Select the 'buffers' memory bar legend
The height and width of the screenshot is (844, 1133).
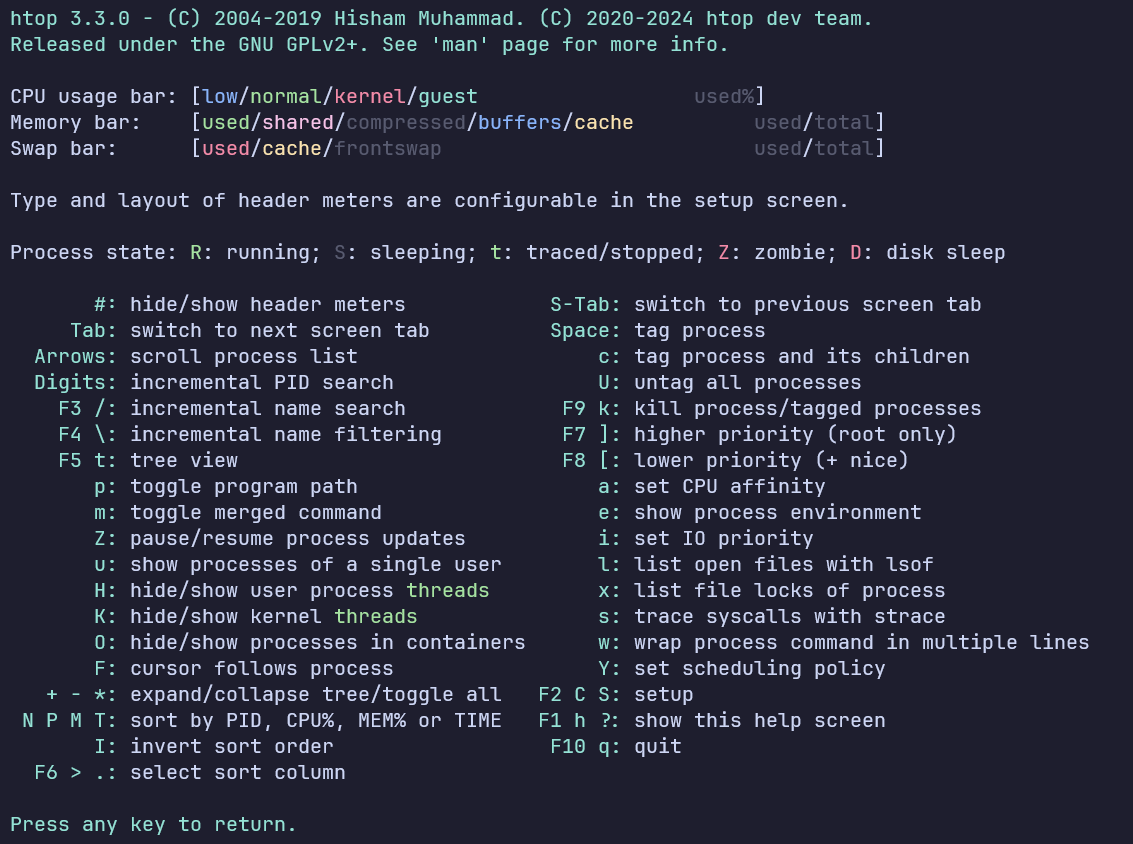click(x=520, y=122)
